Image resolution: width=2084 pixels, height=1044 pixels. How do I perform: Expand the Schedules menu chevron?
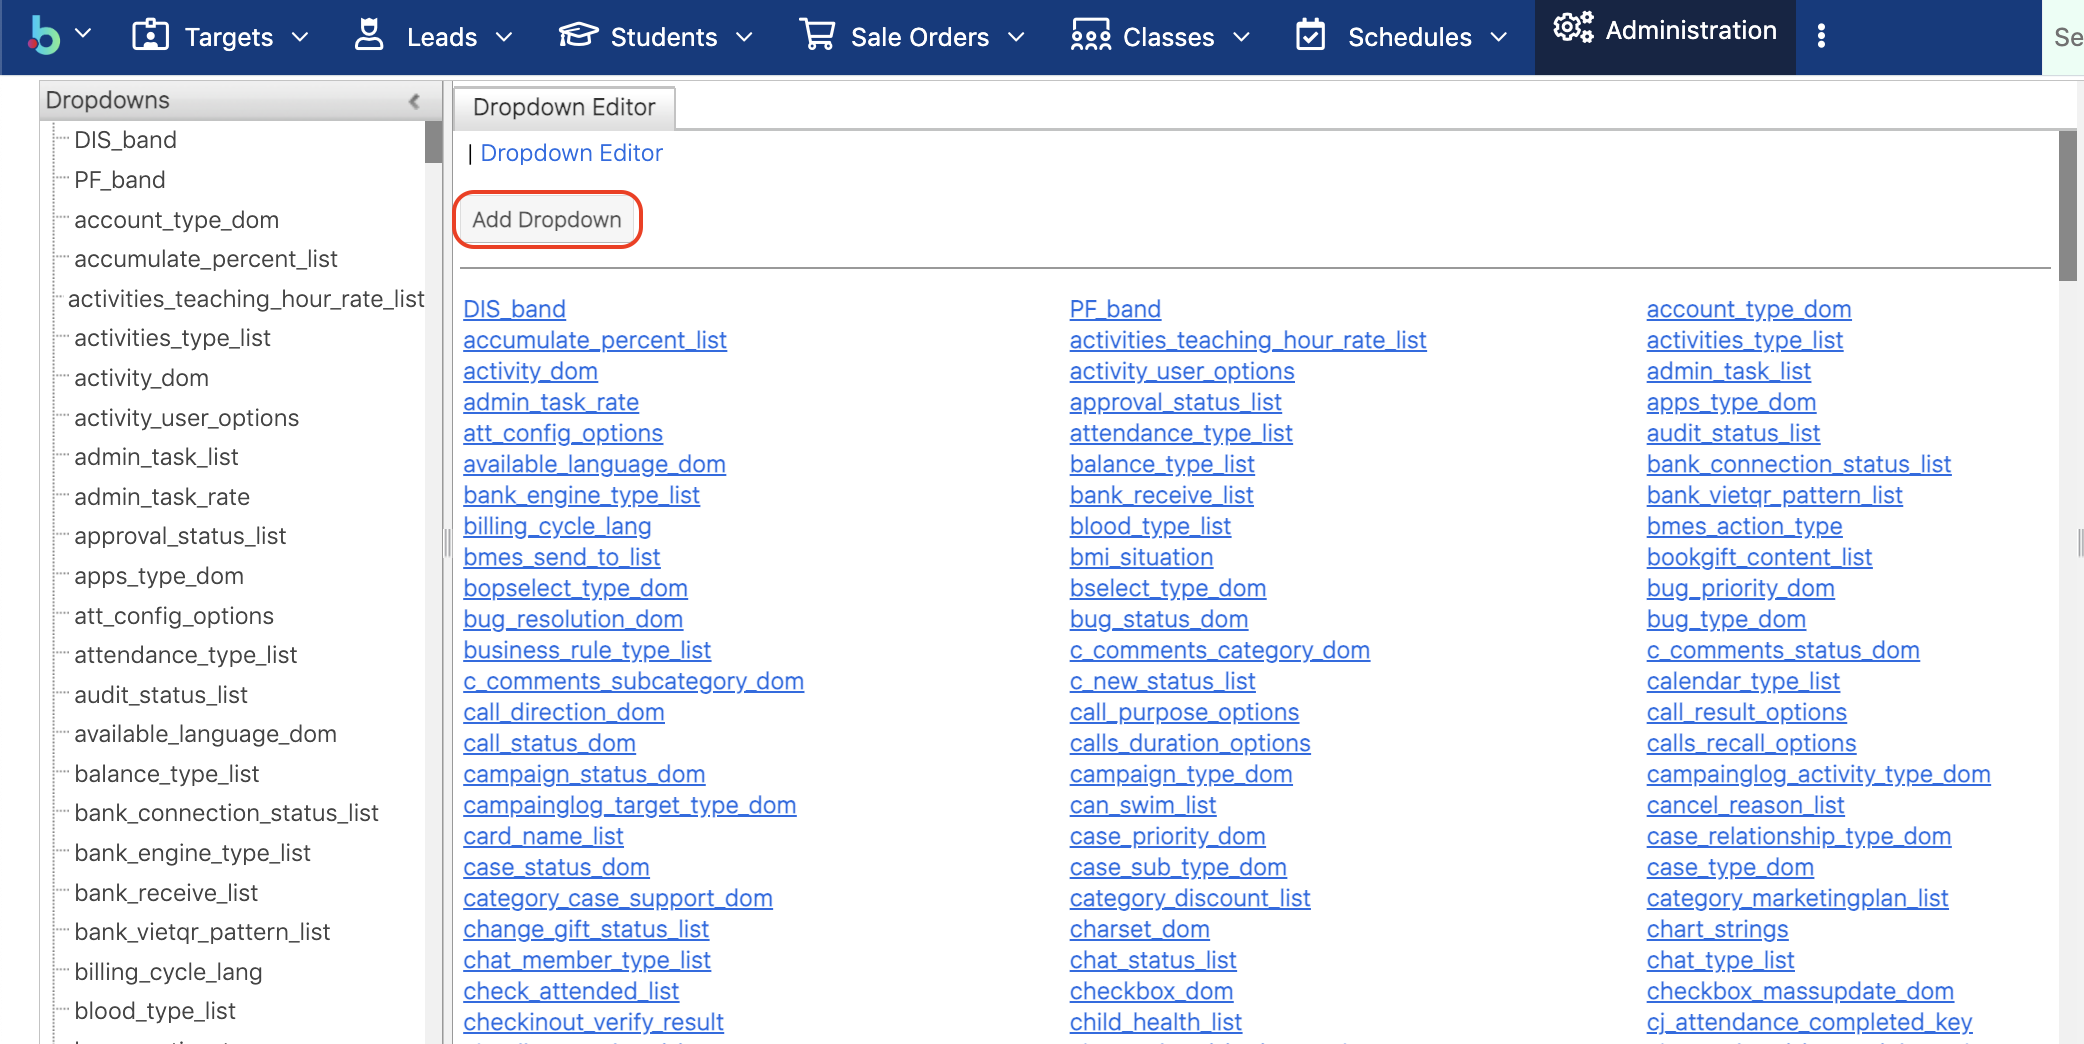[x=1499, y=37]
